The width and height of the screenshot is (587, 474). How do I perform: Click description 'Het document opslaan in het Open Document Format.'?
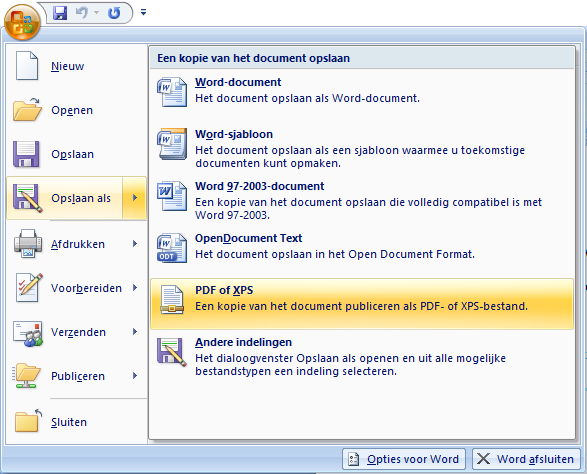pos(335,255)
